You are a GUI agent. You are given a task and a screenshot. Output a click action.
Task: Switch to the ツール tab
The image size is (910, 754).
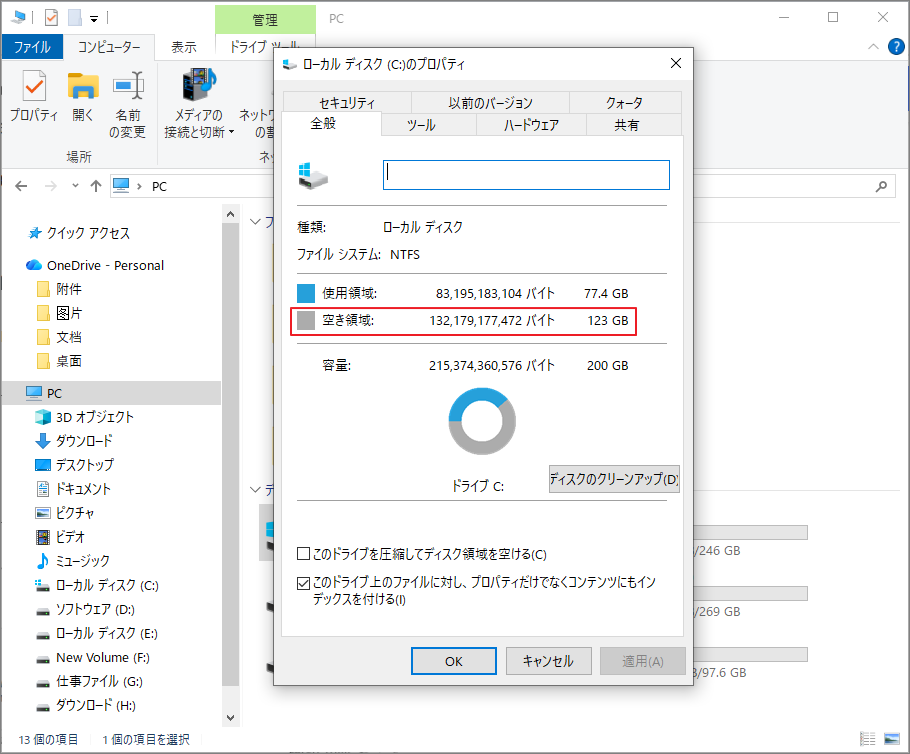[429, 125]
